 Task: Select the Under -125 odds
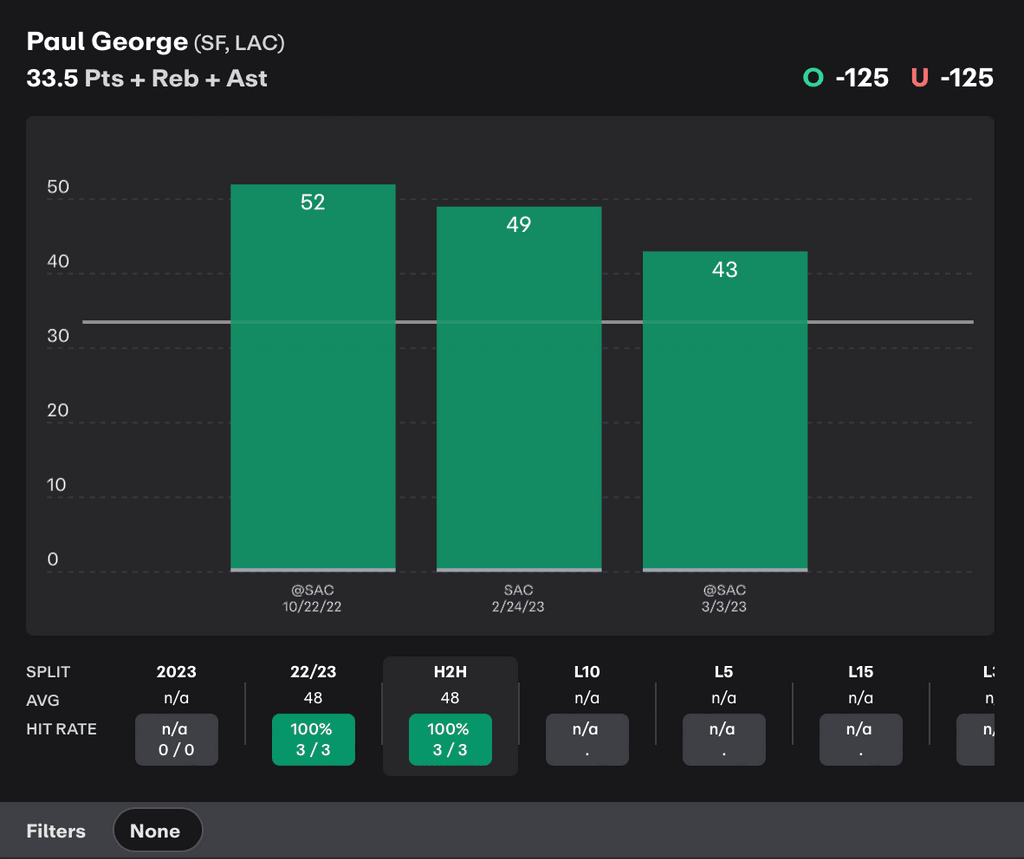click(x=967, y=78)
